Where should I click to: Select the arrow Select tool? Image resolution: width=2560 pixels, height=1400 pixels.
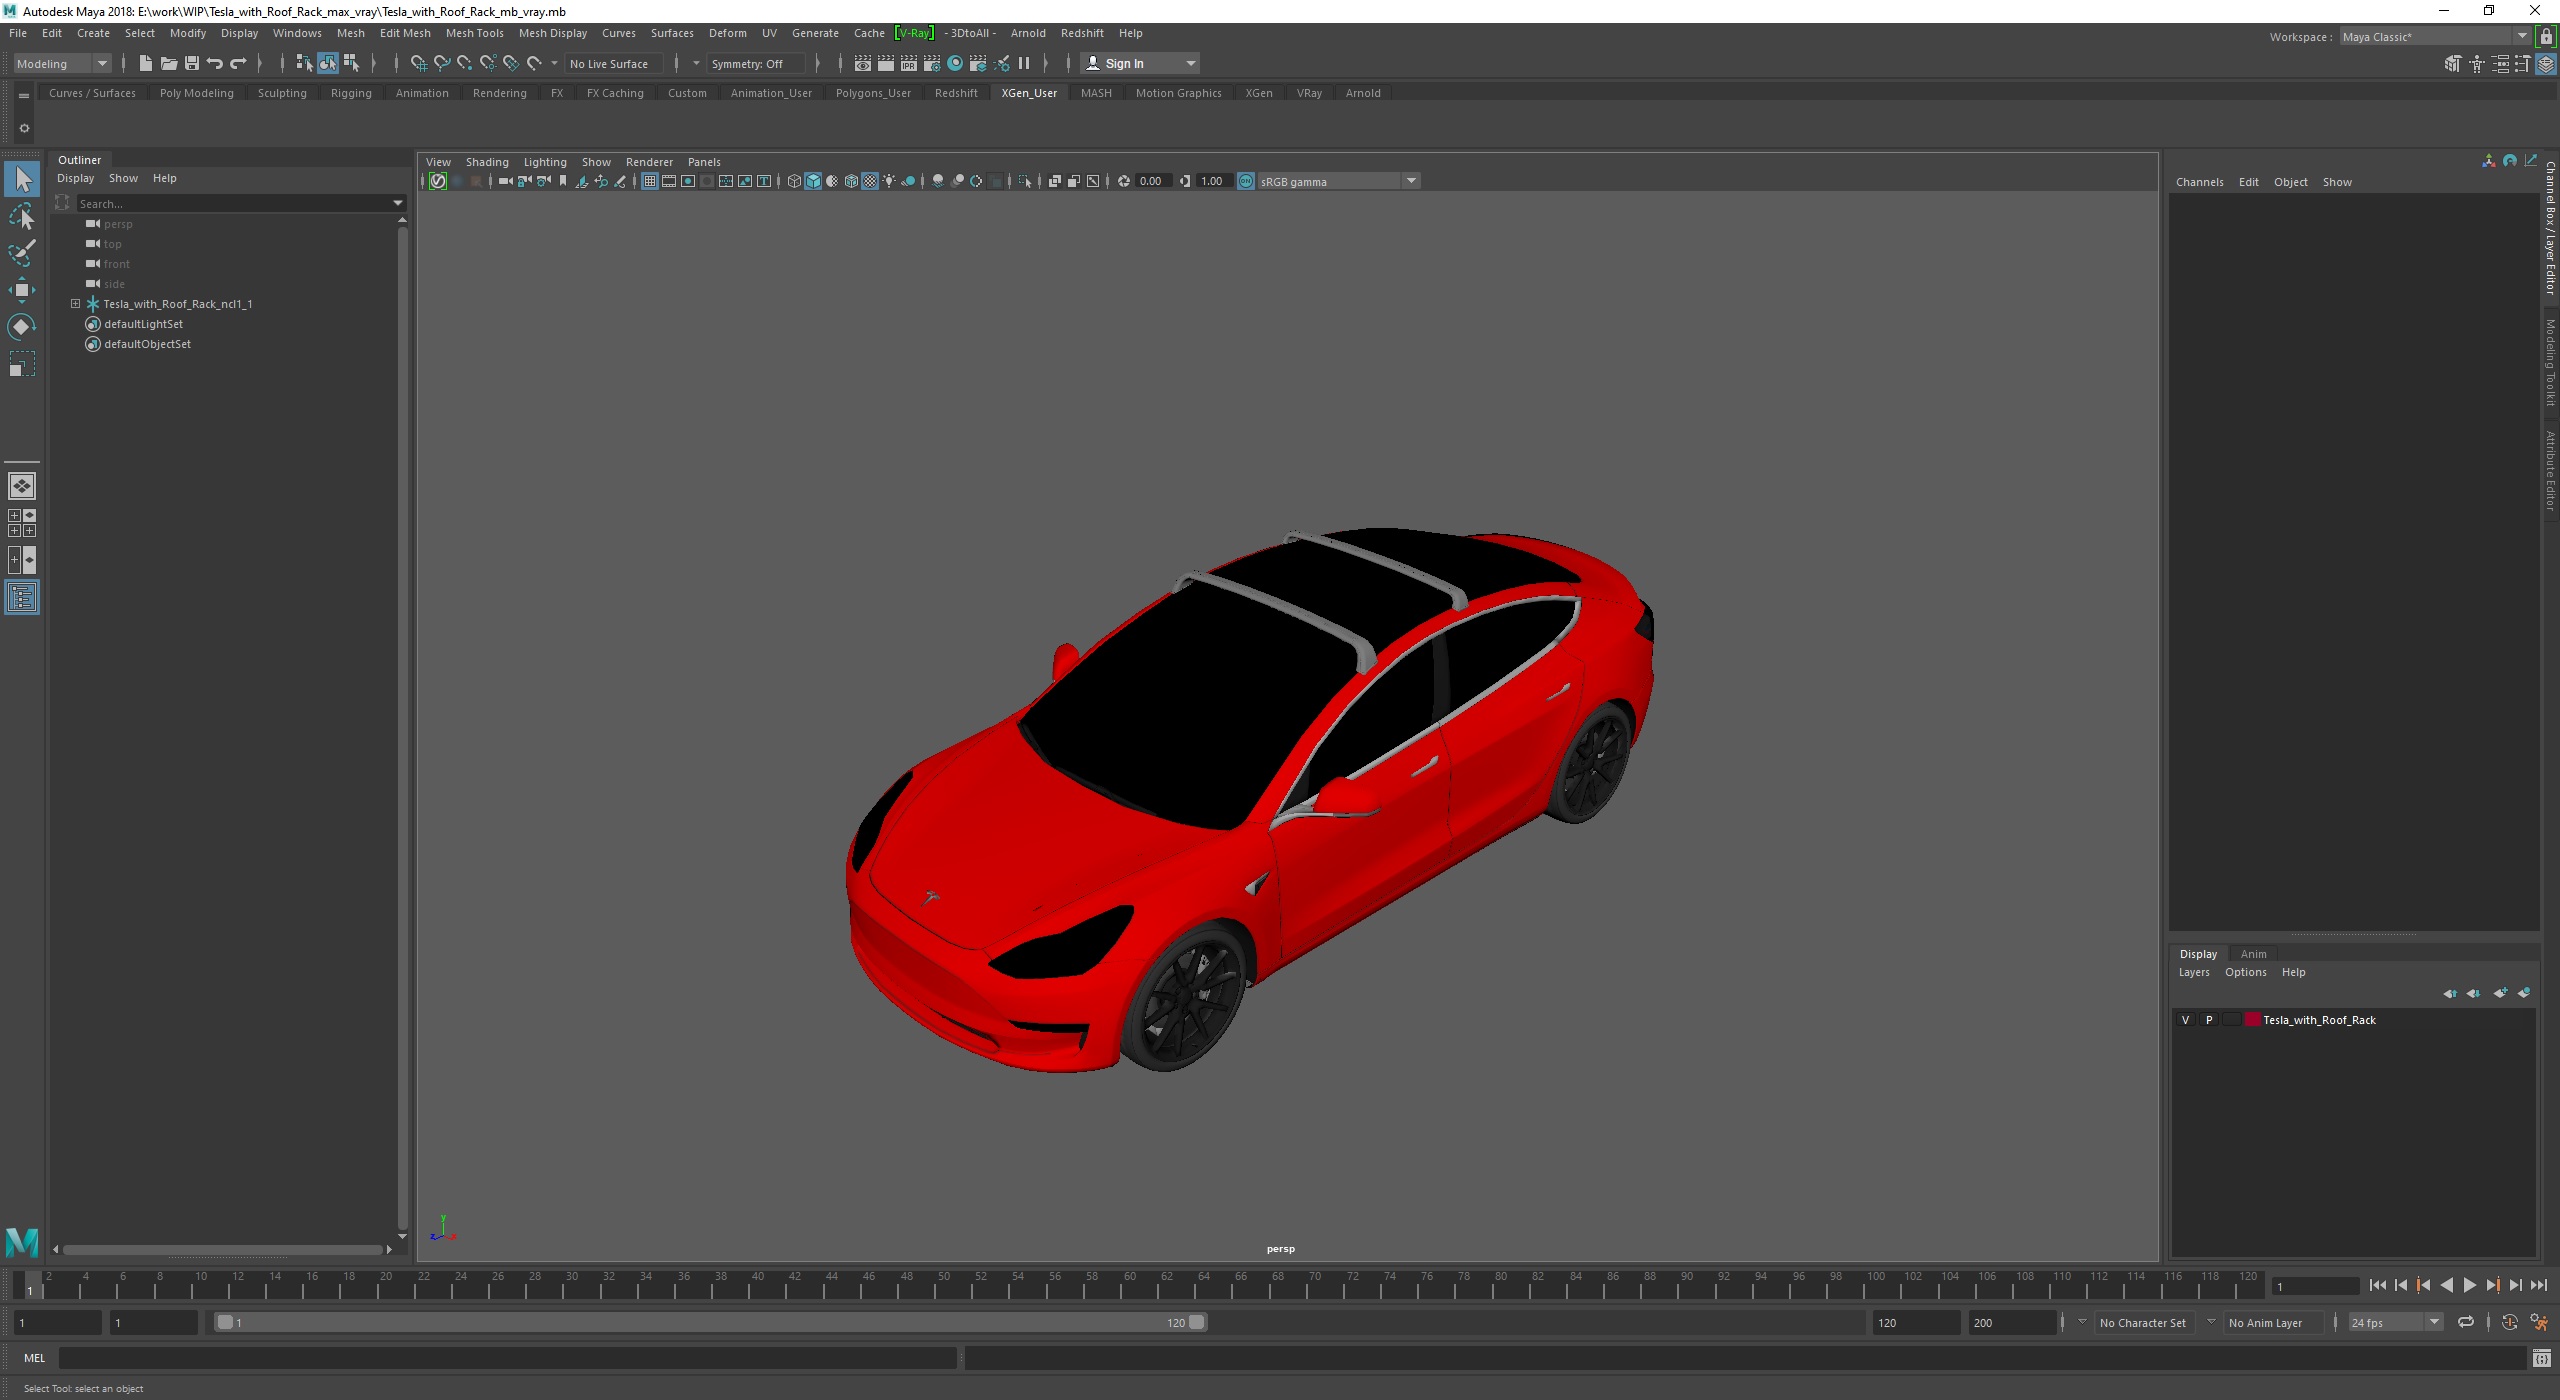[x=22, y=180]
